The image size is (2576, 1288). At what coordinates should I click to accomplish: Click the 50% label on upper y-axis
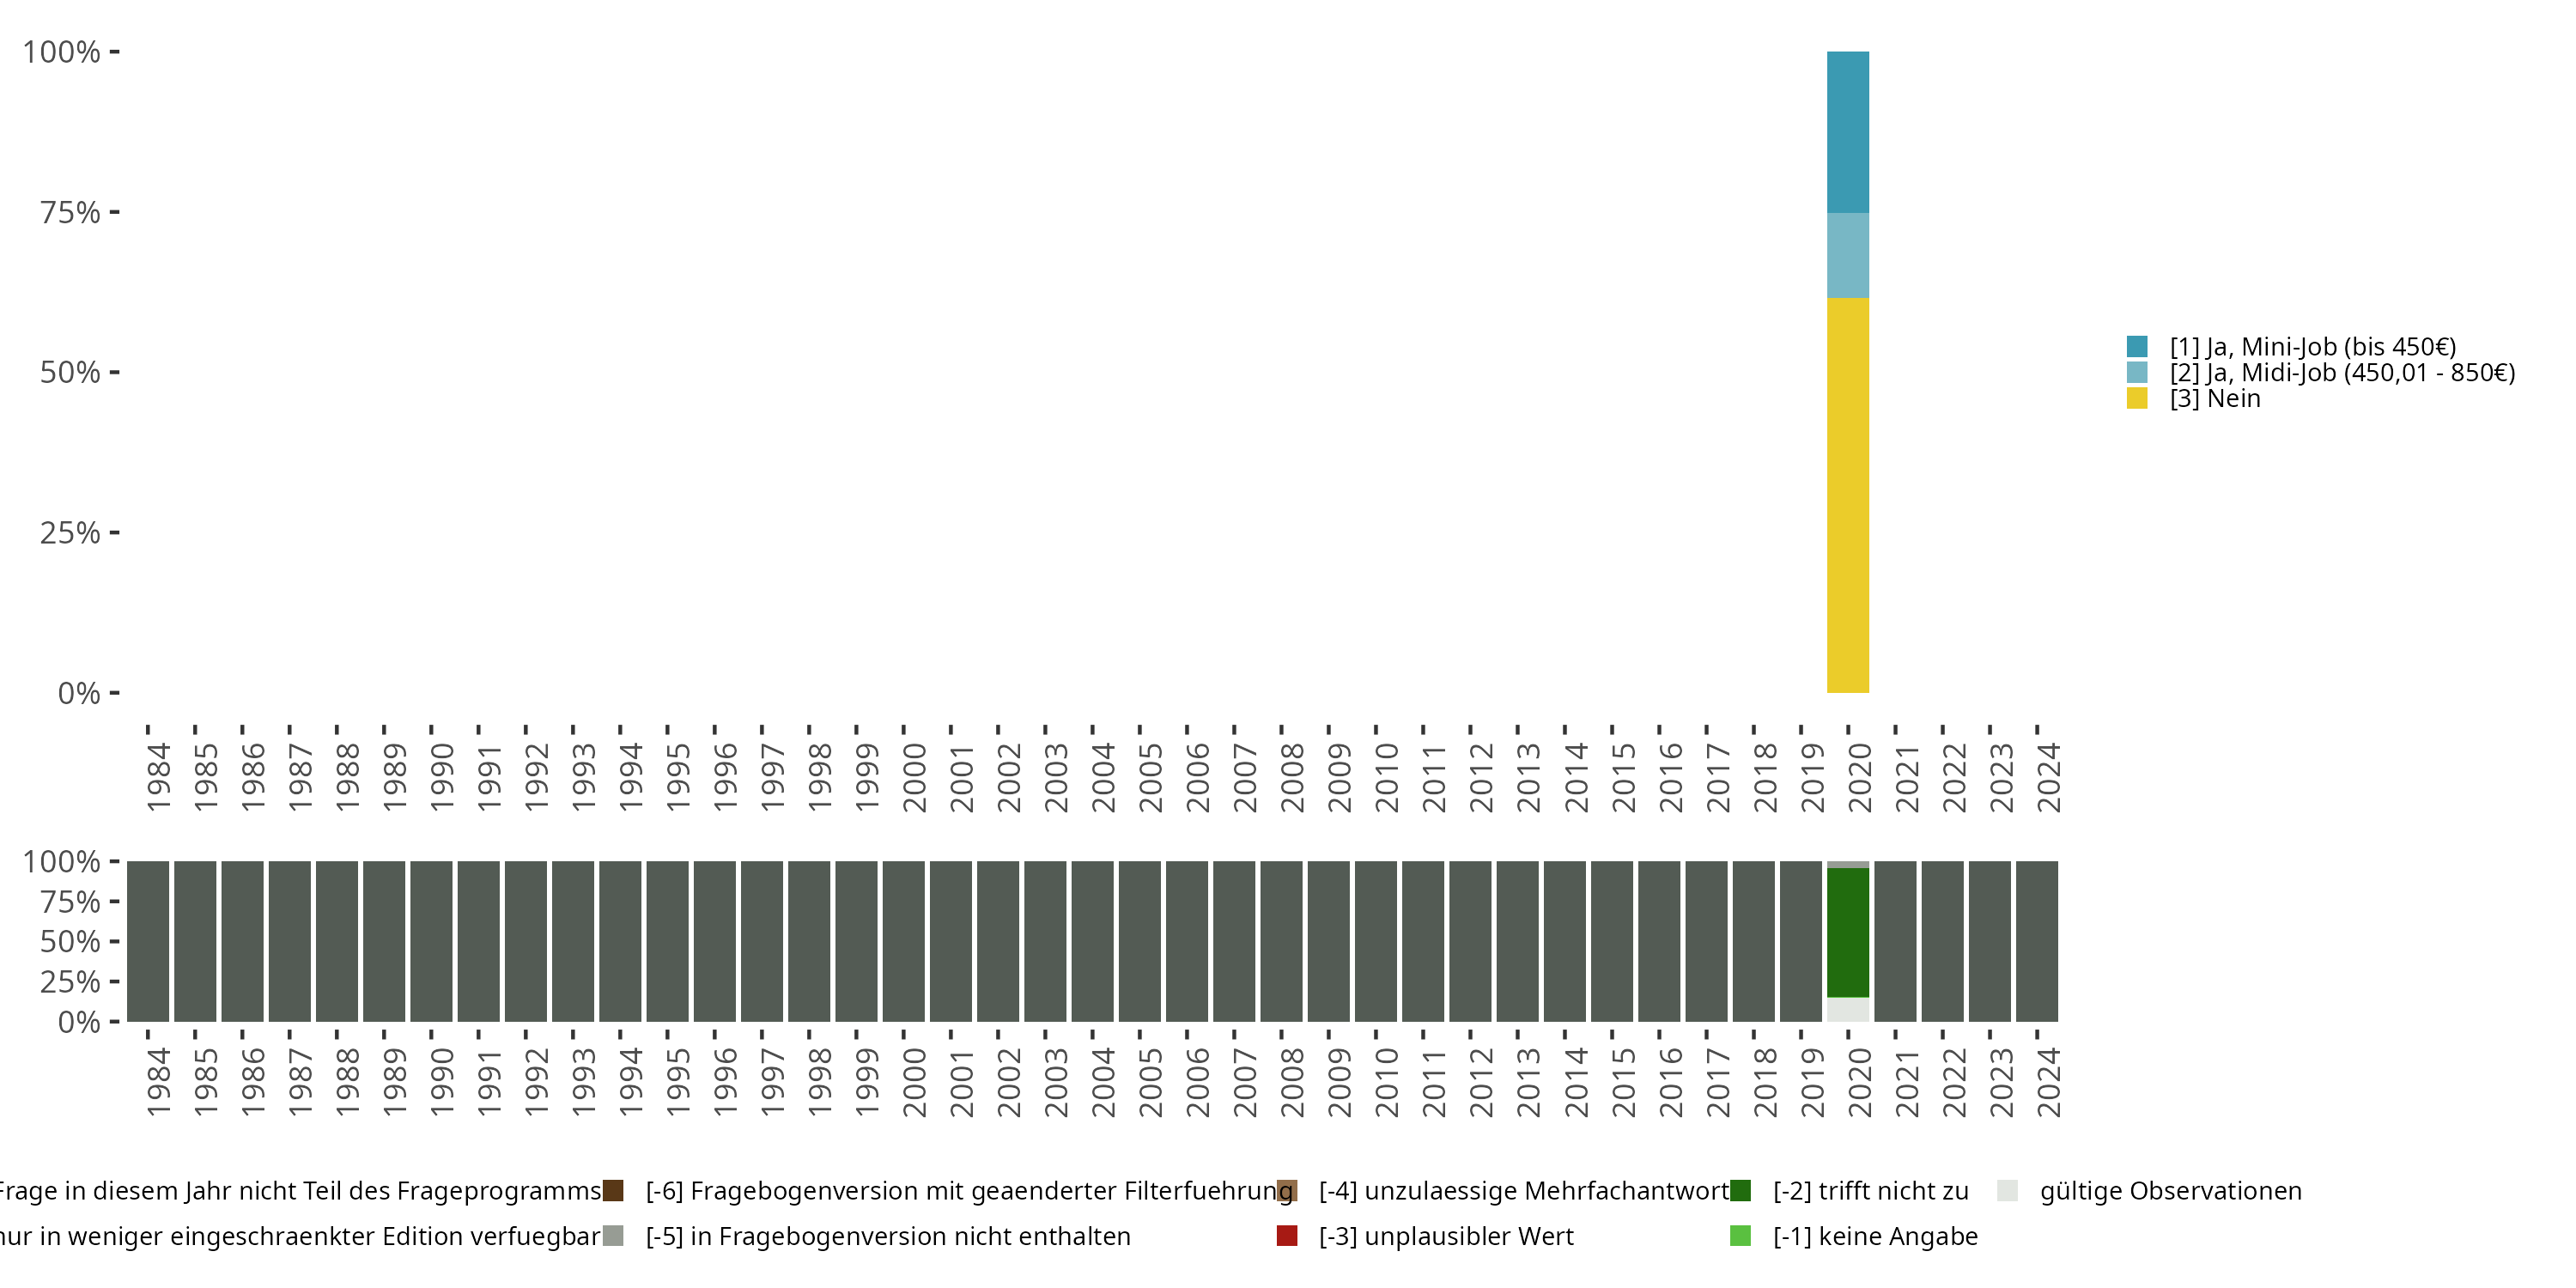(x=70, y=373)
